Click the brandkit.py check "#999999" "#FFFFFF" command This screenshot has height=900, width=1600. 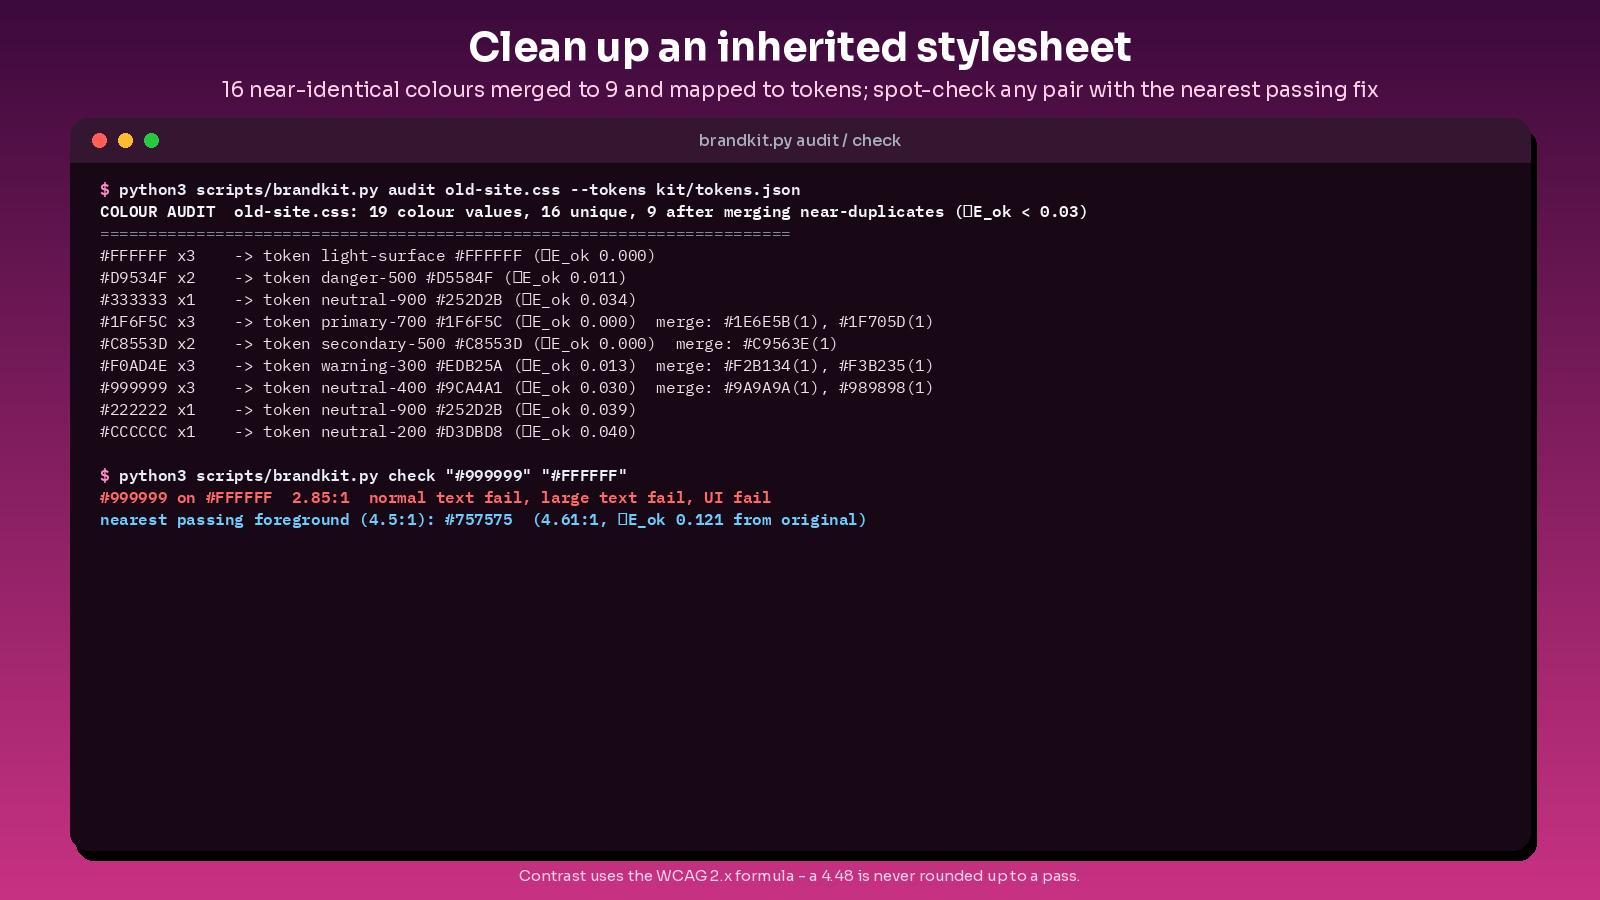coord(364,475)
